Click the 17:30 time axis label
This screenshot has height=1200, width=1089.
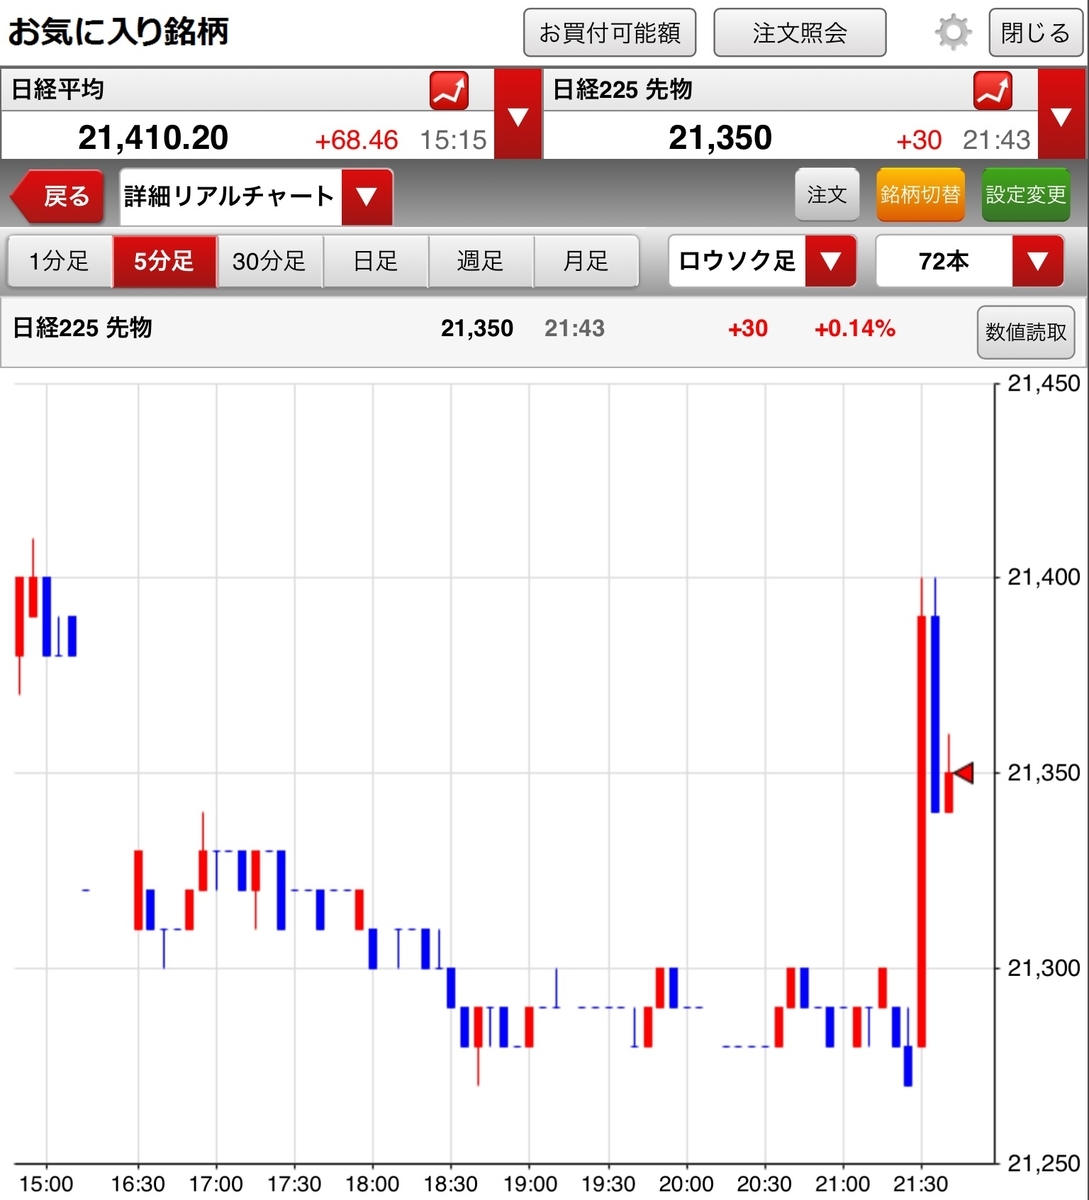(294, 1185)
